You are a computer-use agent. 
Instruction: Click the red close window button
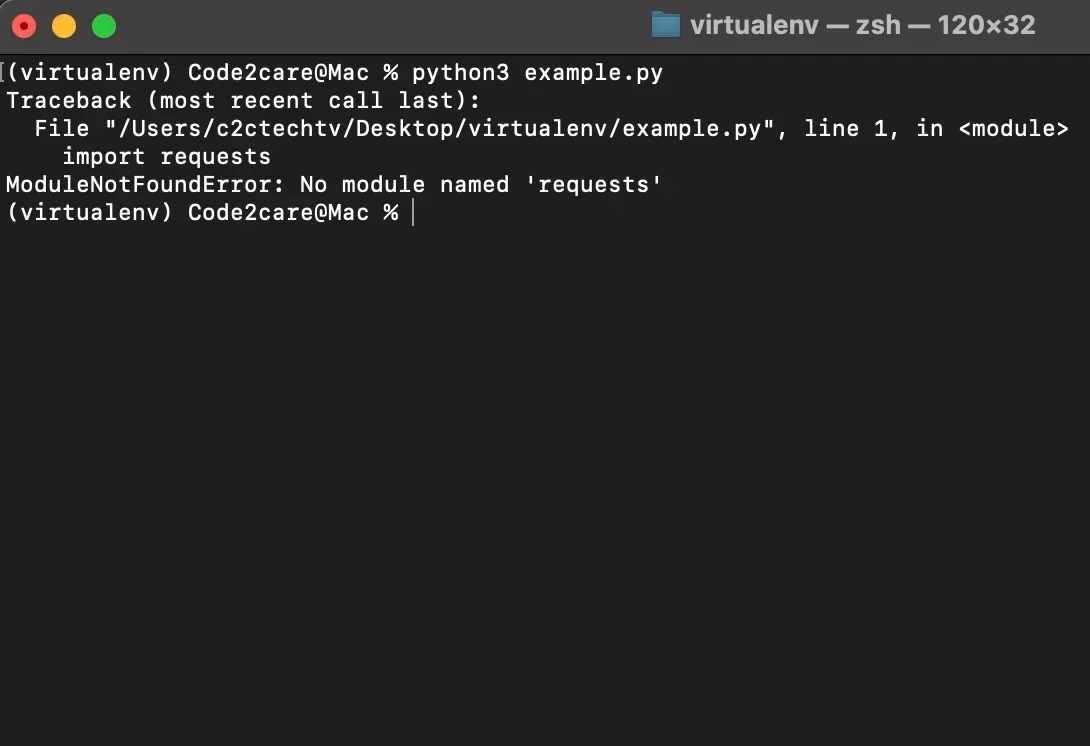[24, 26]
